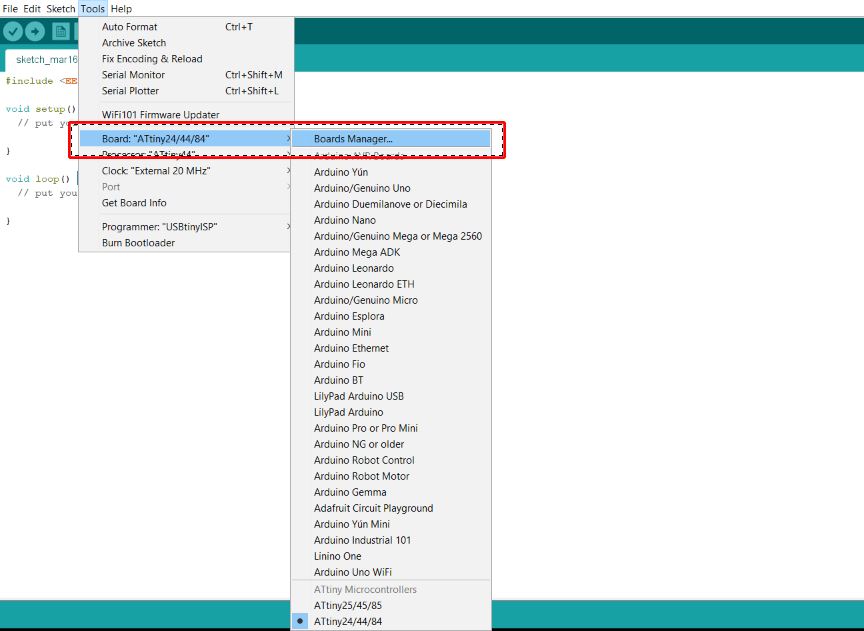
Task: Select Arduino Leonardo board
Action: [391, 268]
